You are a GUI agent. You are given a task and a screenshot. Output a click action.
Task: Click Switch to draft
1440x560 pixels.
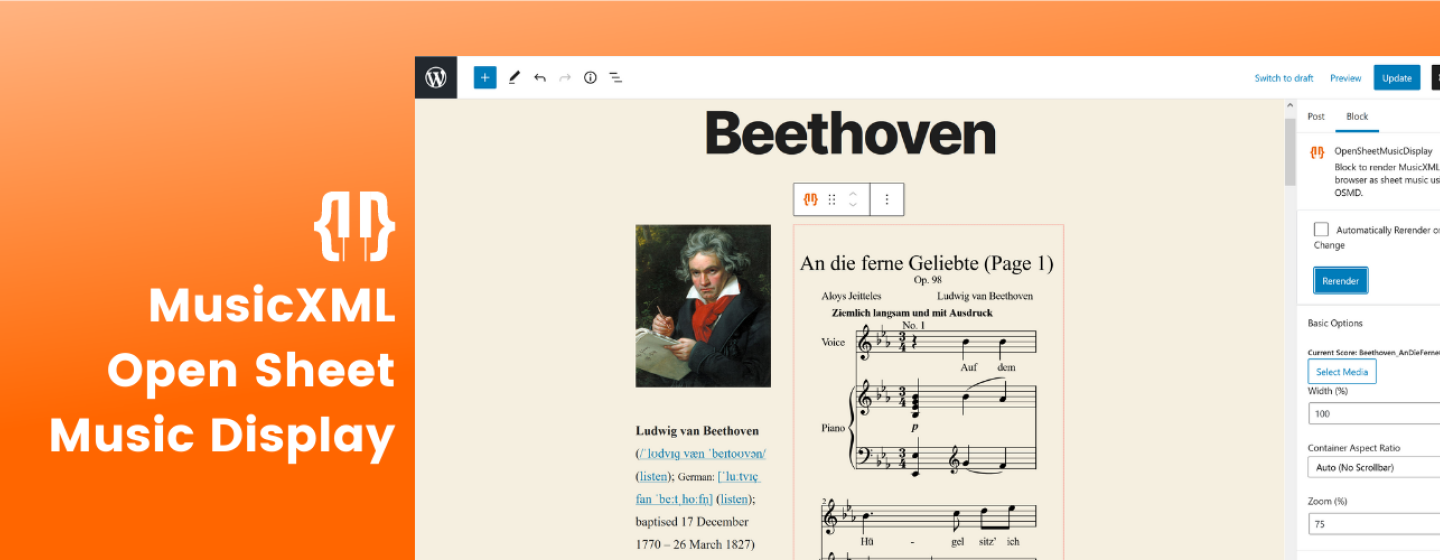[x=1284, y=78]
